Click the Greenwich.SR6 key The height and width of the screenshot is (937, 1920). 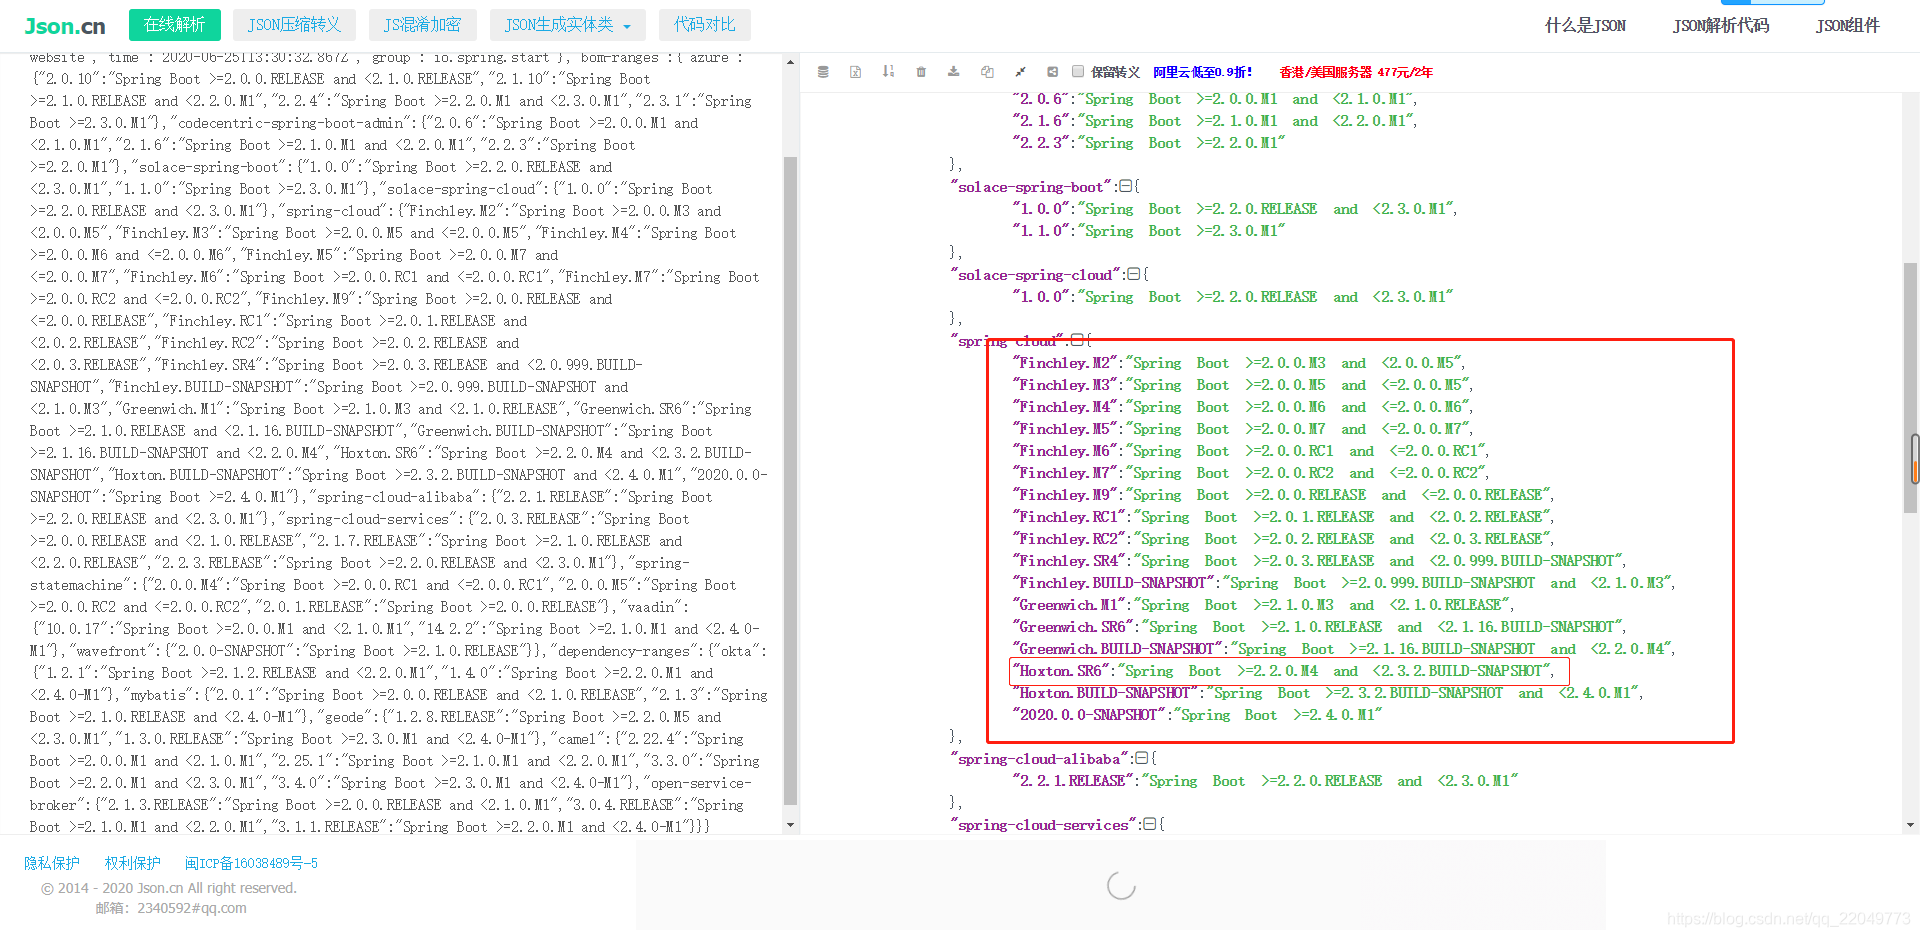1073,627
